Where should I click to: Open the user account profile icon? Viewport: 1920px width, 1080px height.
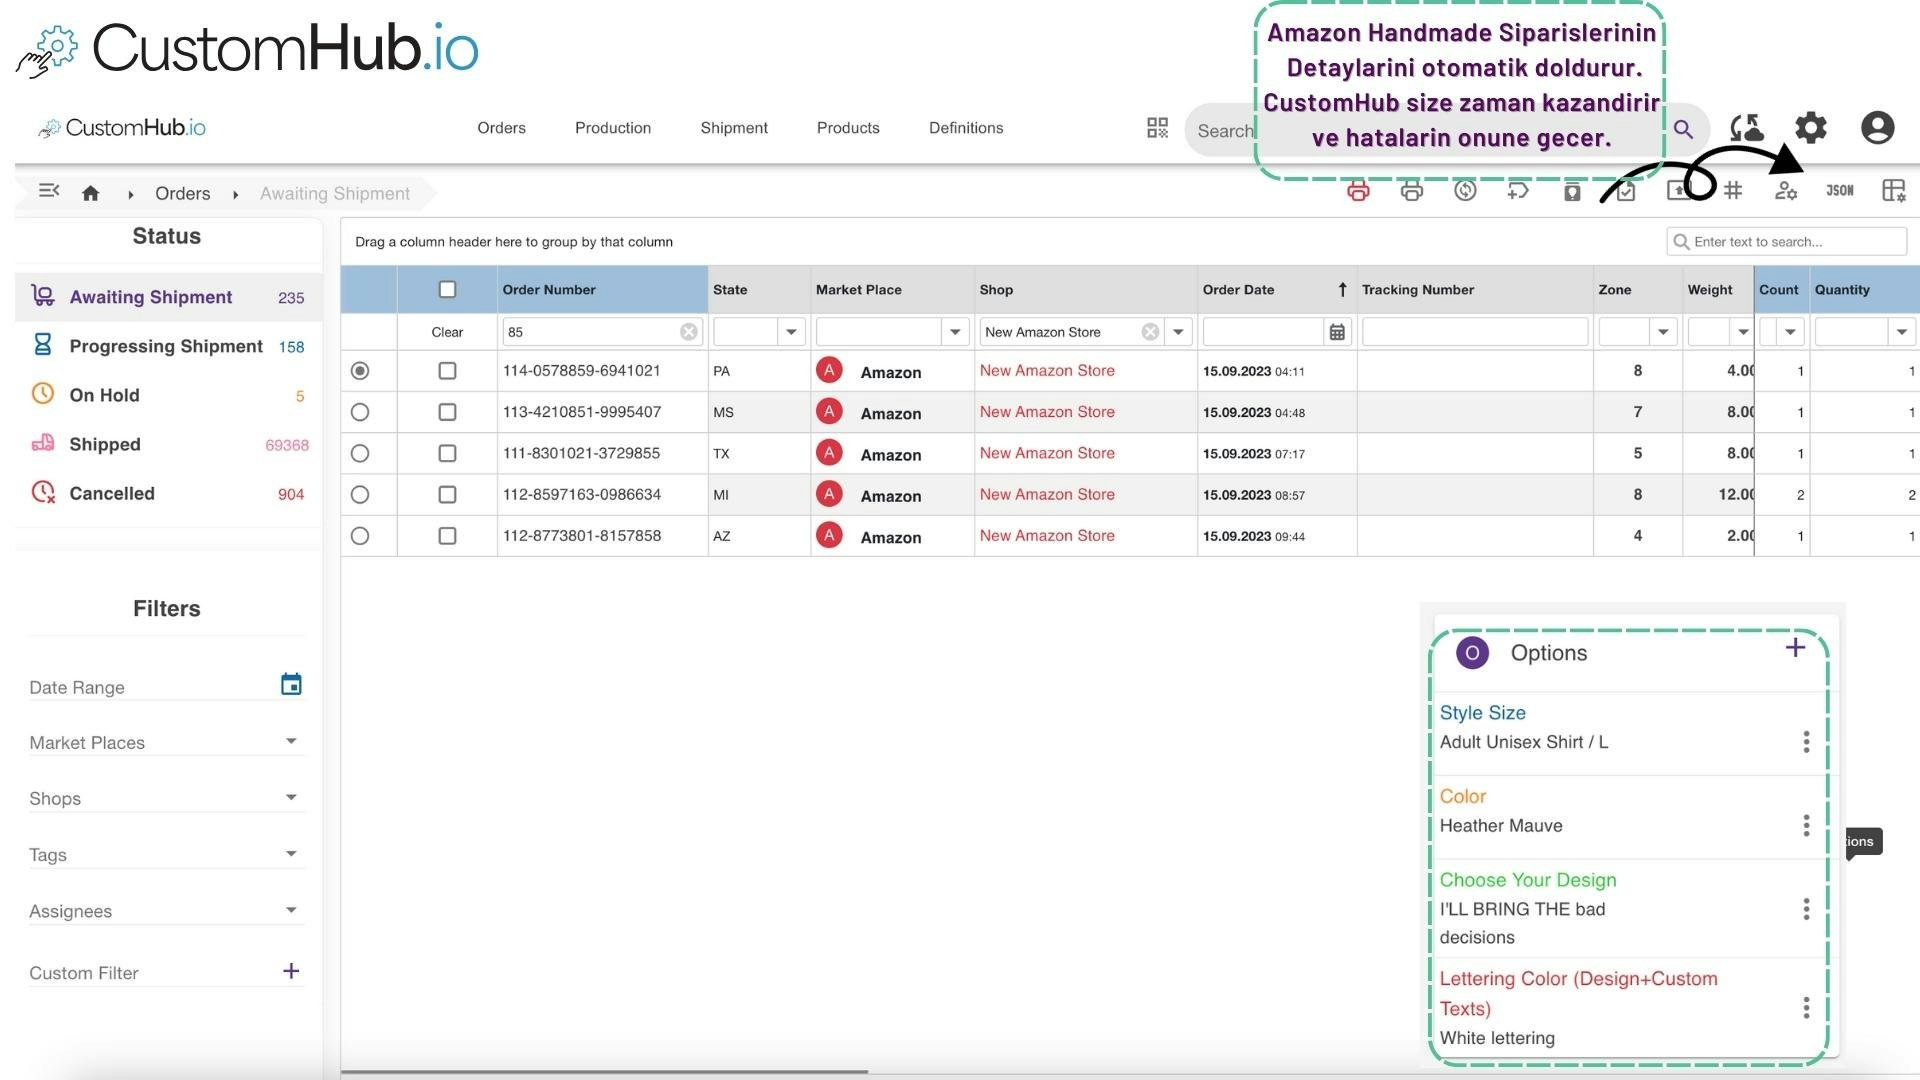tap(1877, 128)
